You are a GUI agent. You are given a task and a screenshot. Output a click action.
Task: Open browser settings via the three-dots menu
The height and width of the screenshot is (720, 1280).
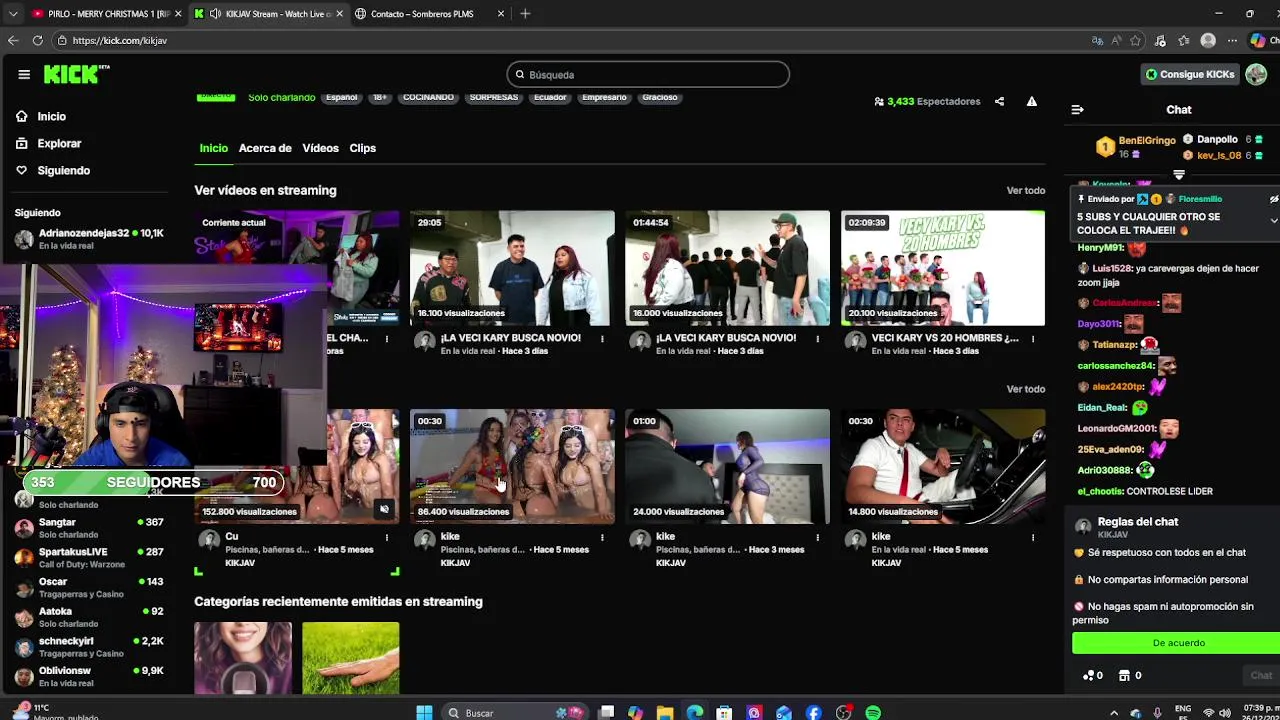coord(1233,41)
